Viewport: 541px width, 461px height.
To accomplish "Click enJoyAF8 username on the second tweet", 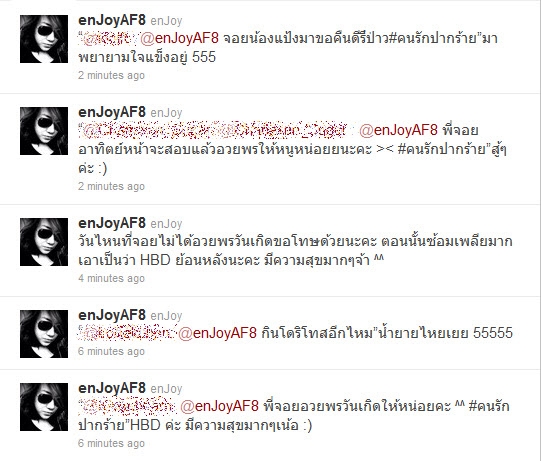I will (112, 112).
